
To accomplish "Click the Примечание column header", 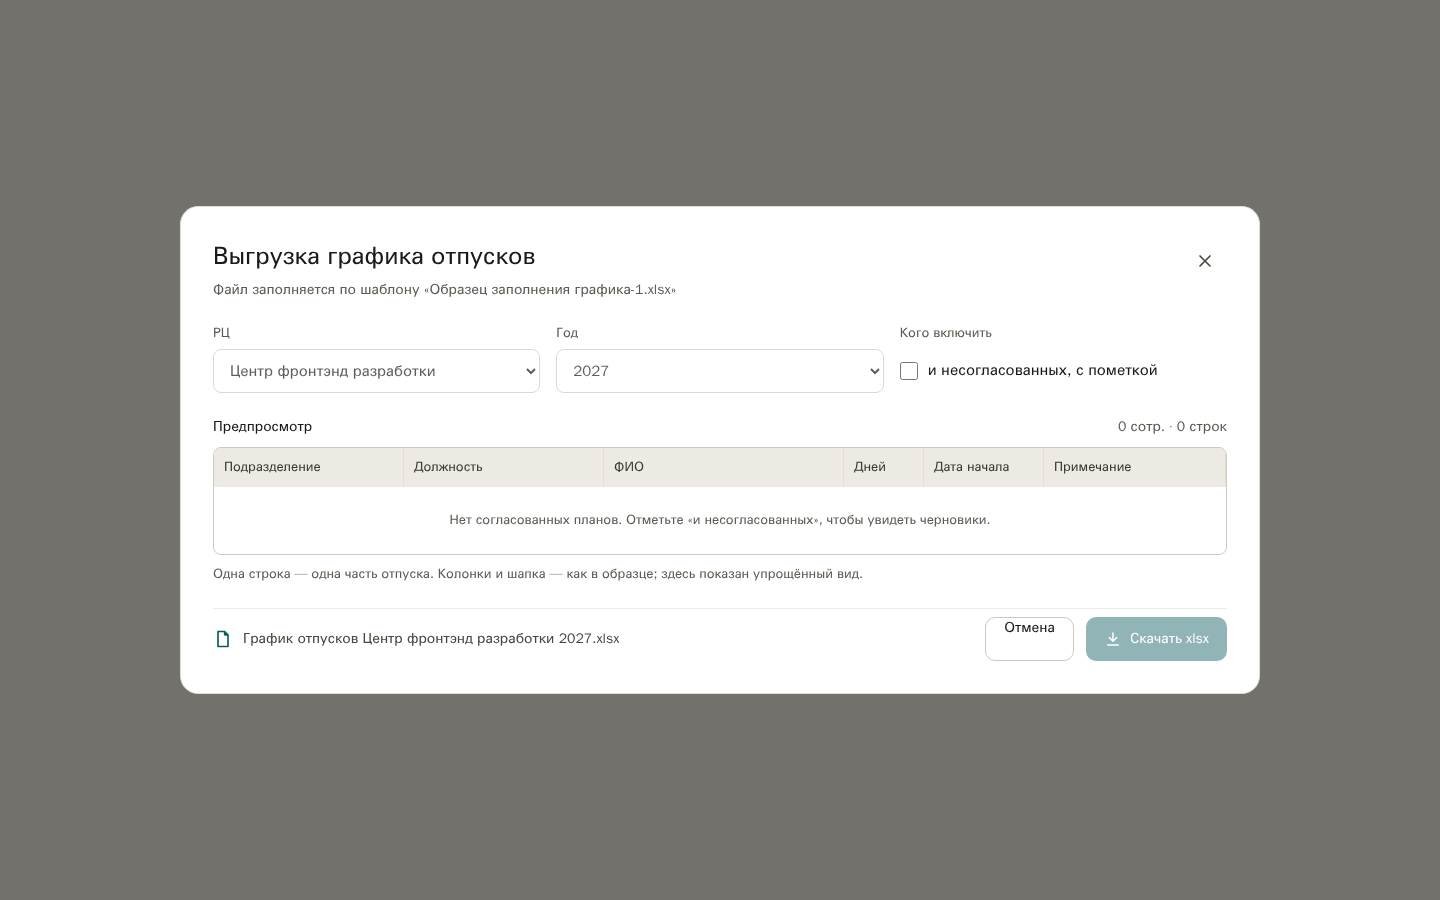I will (x=1134, y=467).
